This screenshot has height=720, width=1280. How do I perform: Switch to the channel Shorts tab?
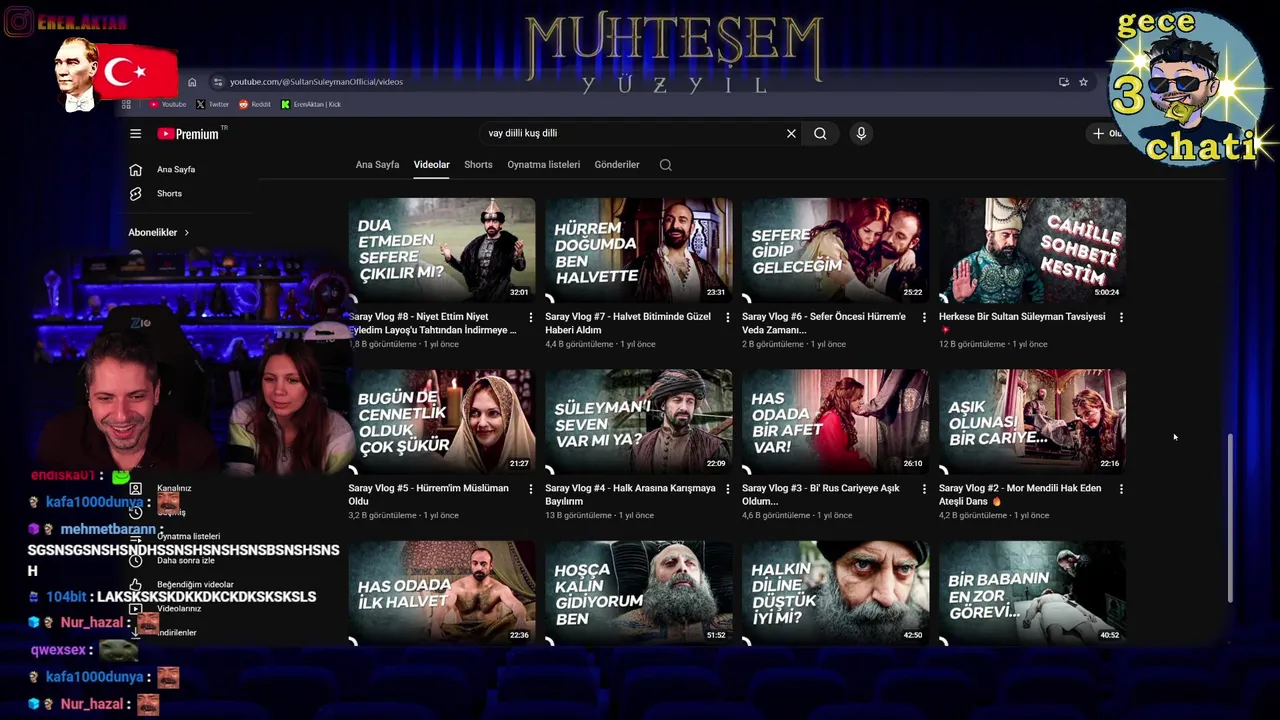[478, 165]
